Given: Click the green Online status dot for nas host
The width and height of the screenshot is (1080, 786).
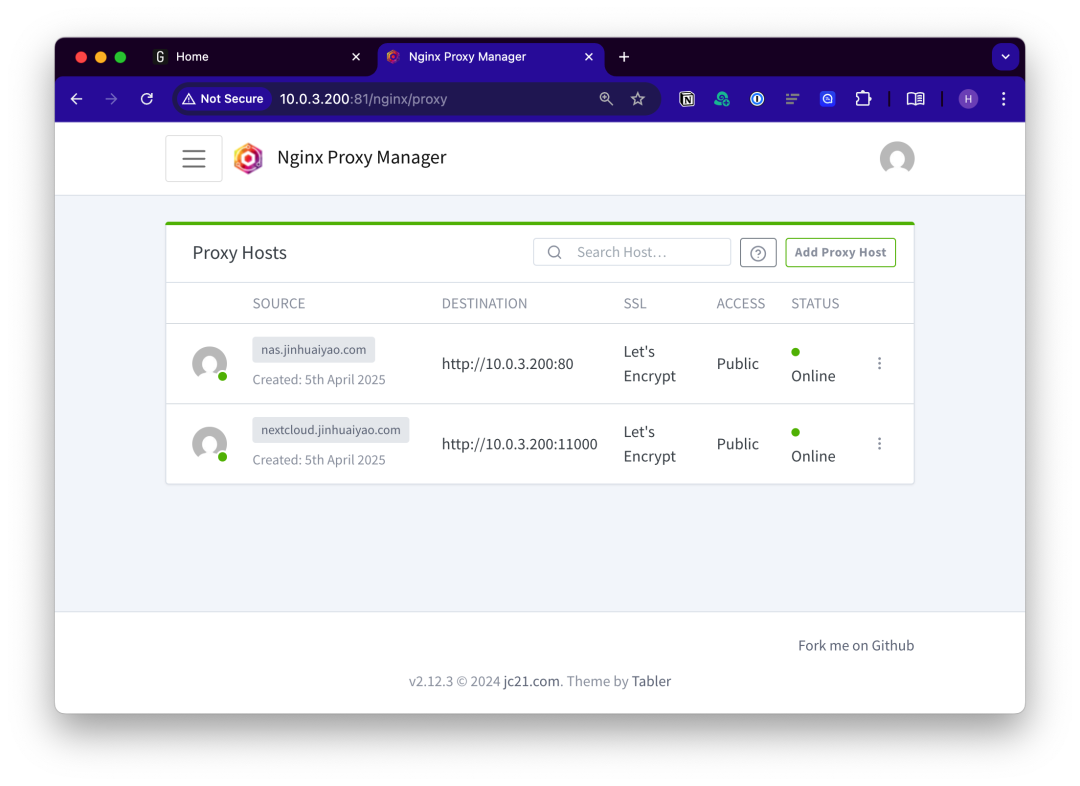Looking at the screenshot, I should [795, 352].
